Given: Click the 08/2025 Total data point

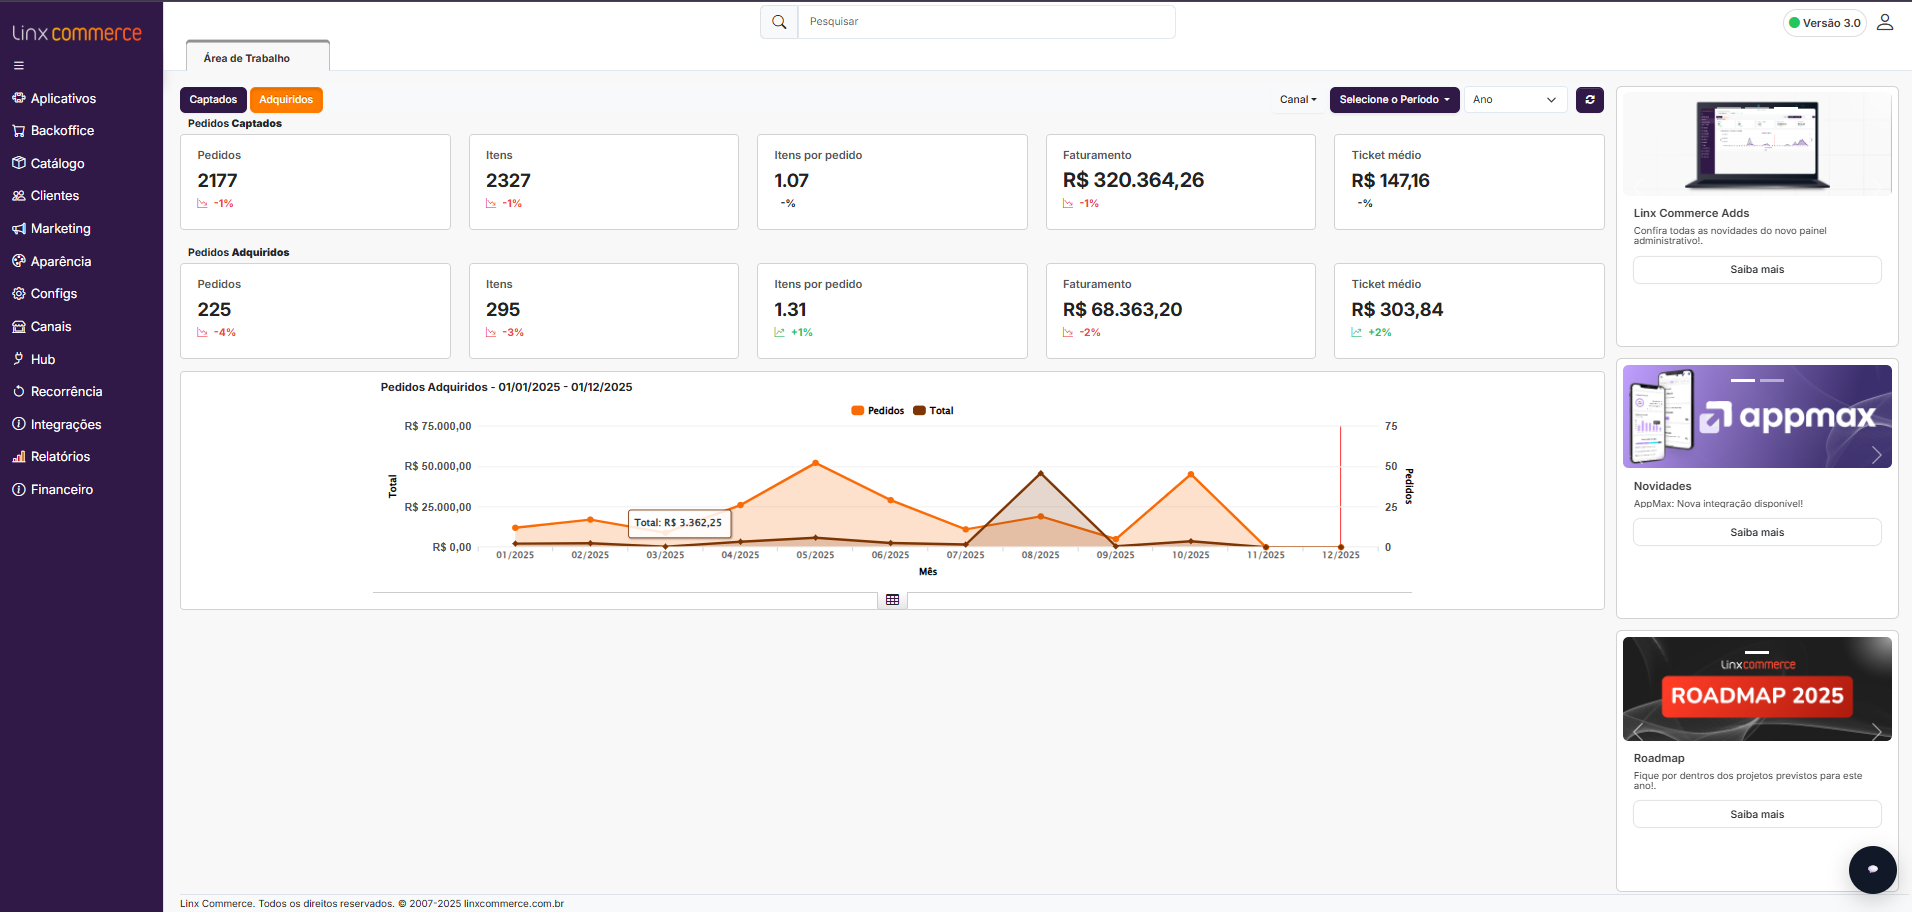Looking at the screenshot, I should pyautogui.click(x=1041, y=473).
